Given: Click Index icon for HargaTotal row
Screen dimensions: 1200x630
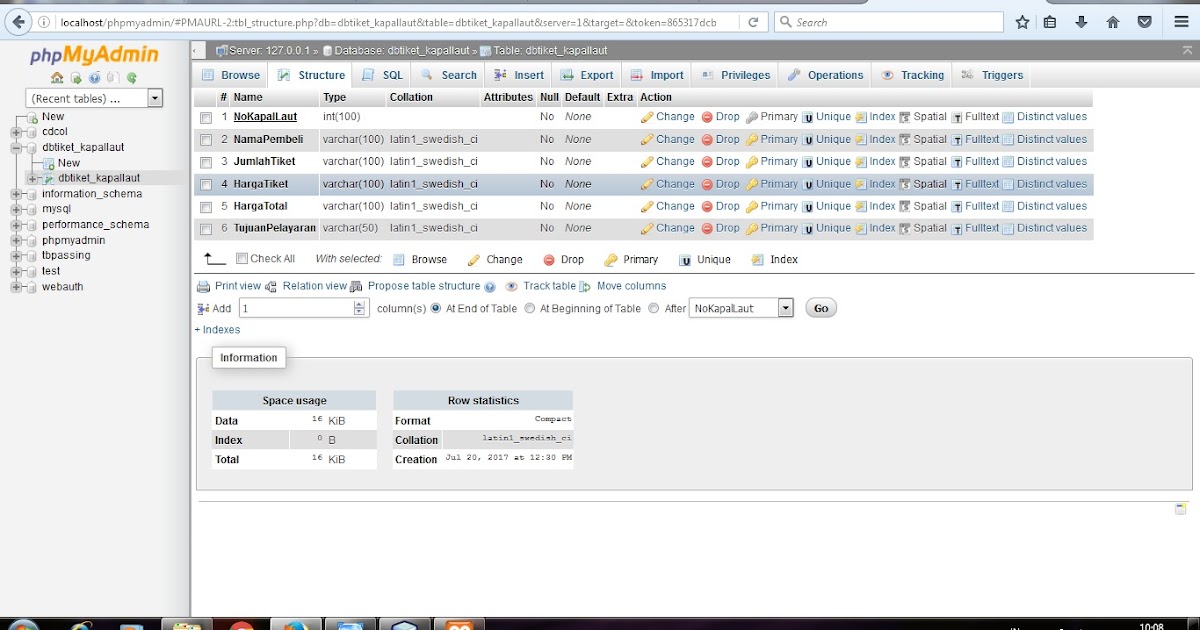Looking at the screenshot, I should click(x=861, y=207).
